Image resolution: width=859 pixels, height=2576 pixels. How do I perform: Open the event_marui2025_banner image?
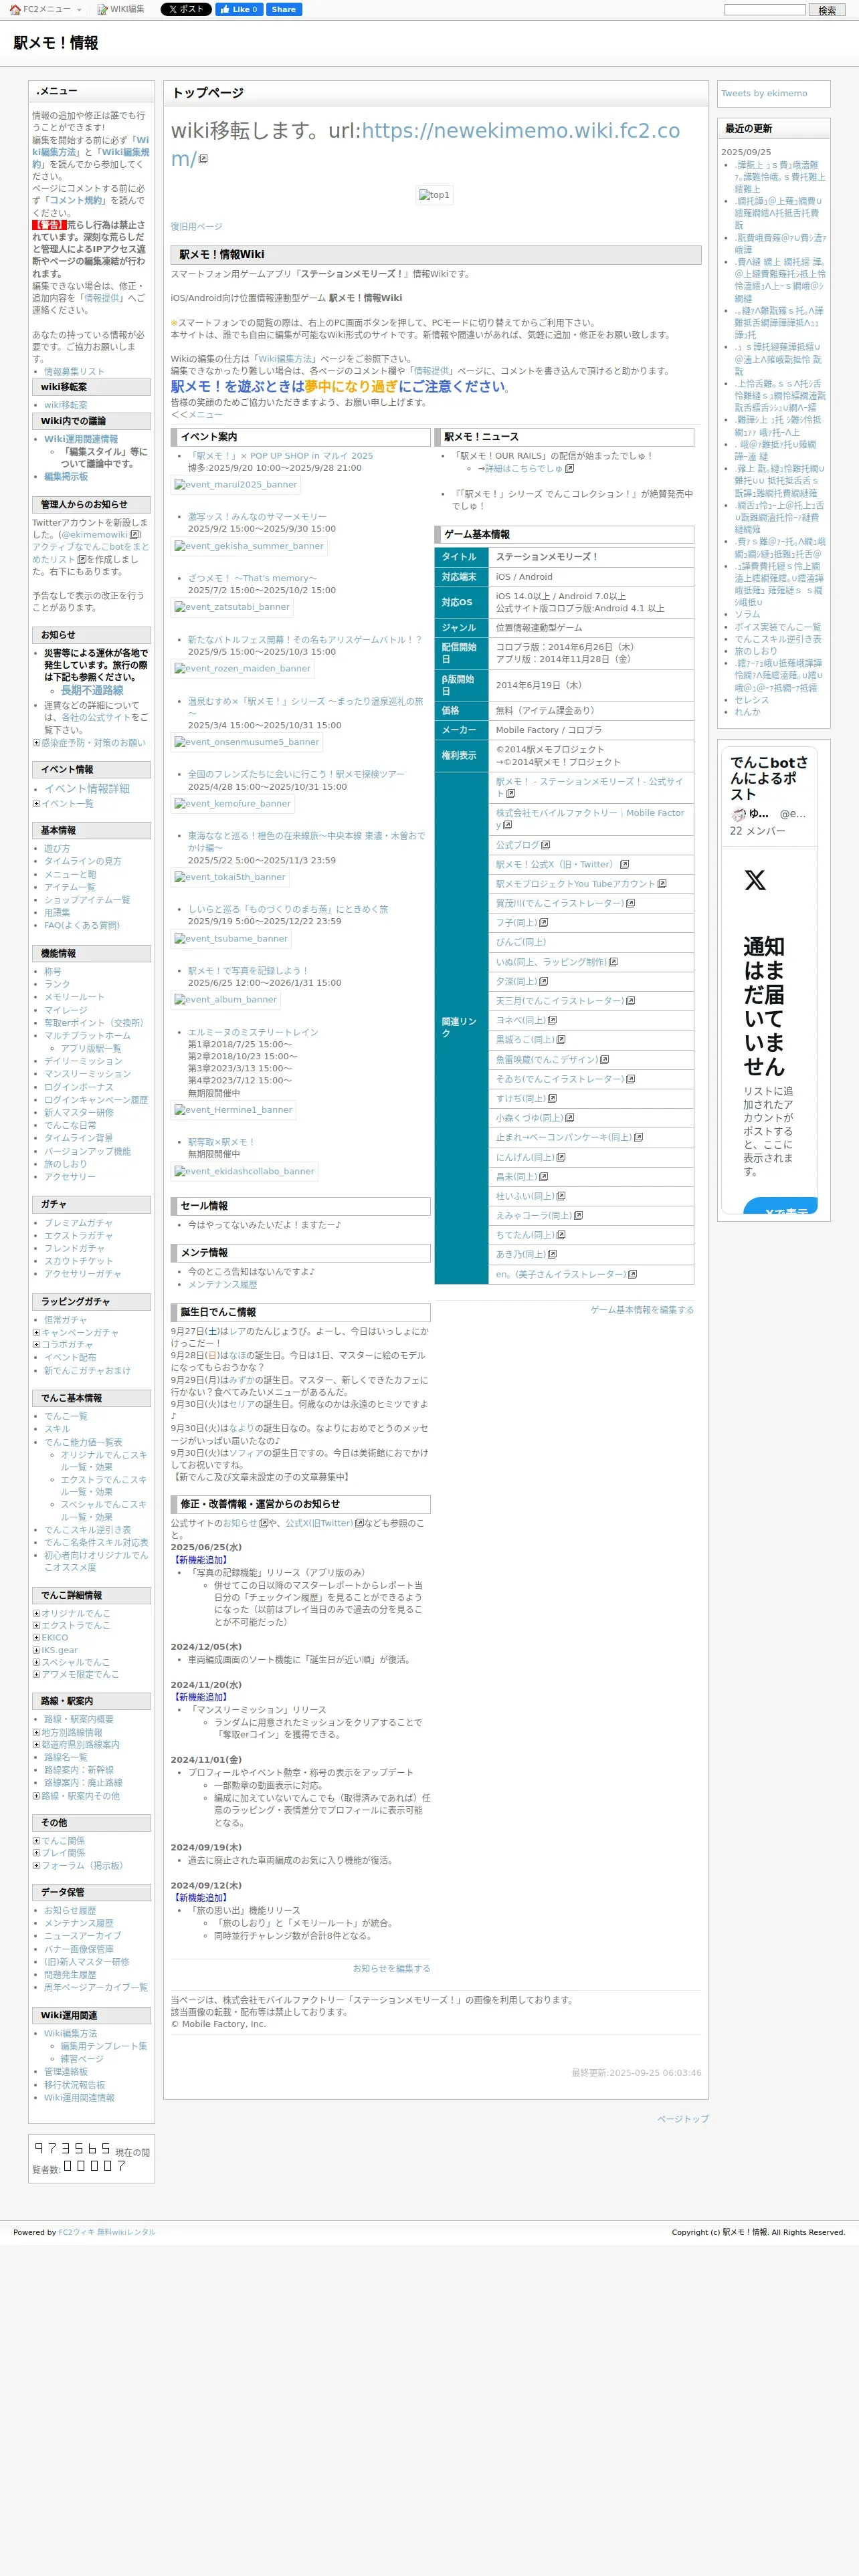(237, 485)
